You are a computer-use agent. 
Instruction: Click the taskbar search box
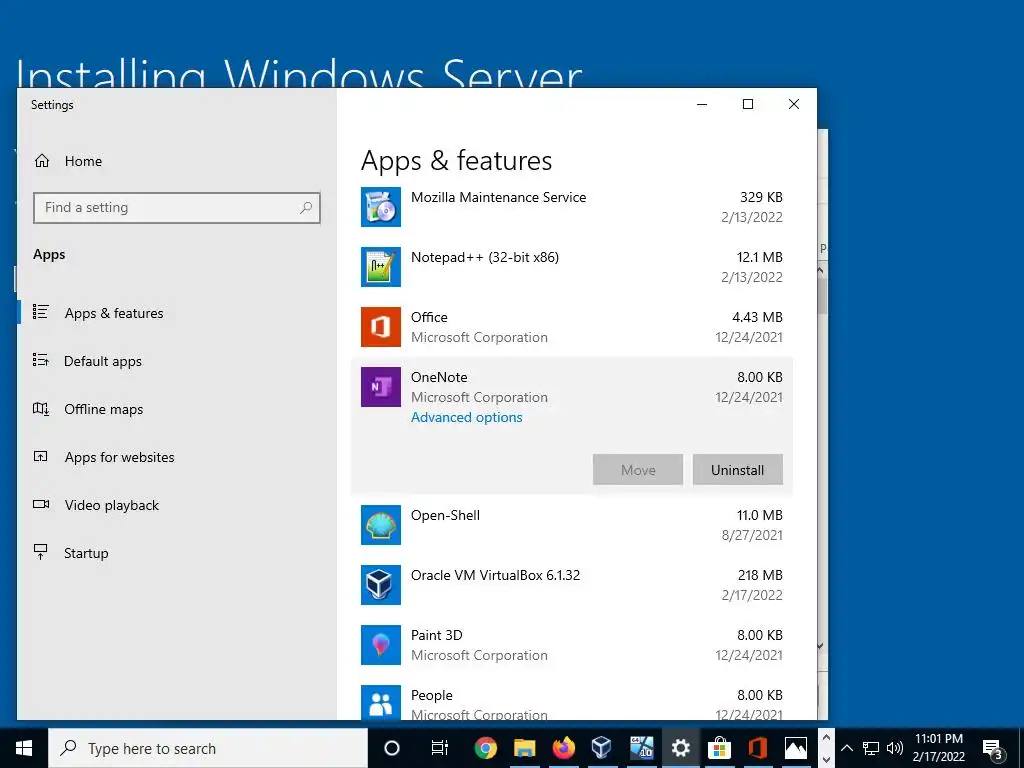coord(208,748)
